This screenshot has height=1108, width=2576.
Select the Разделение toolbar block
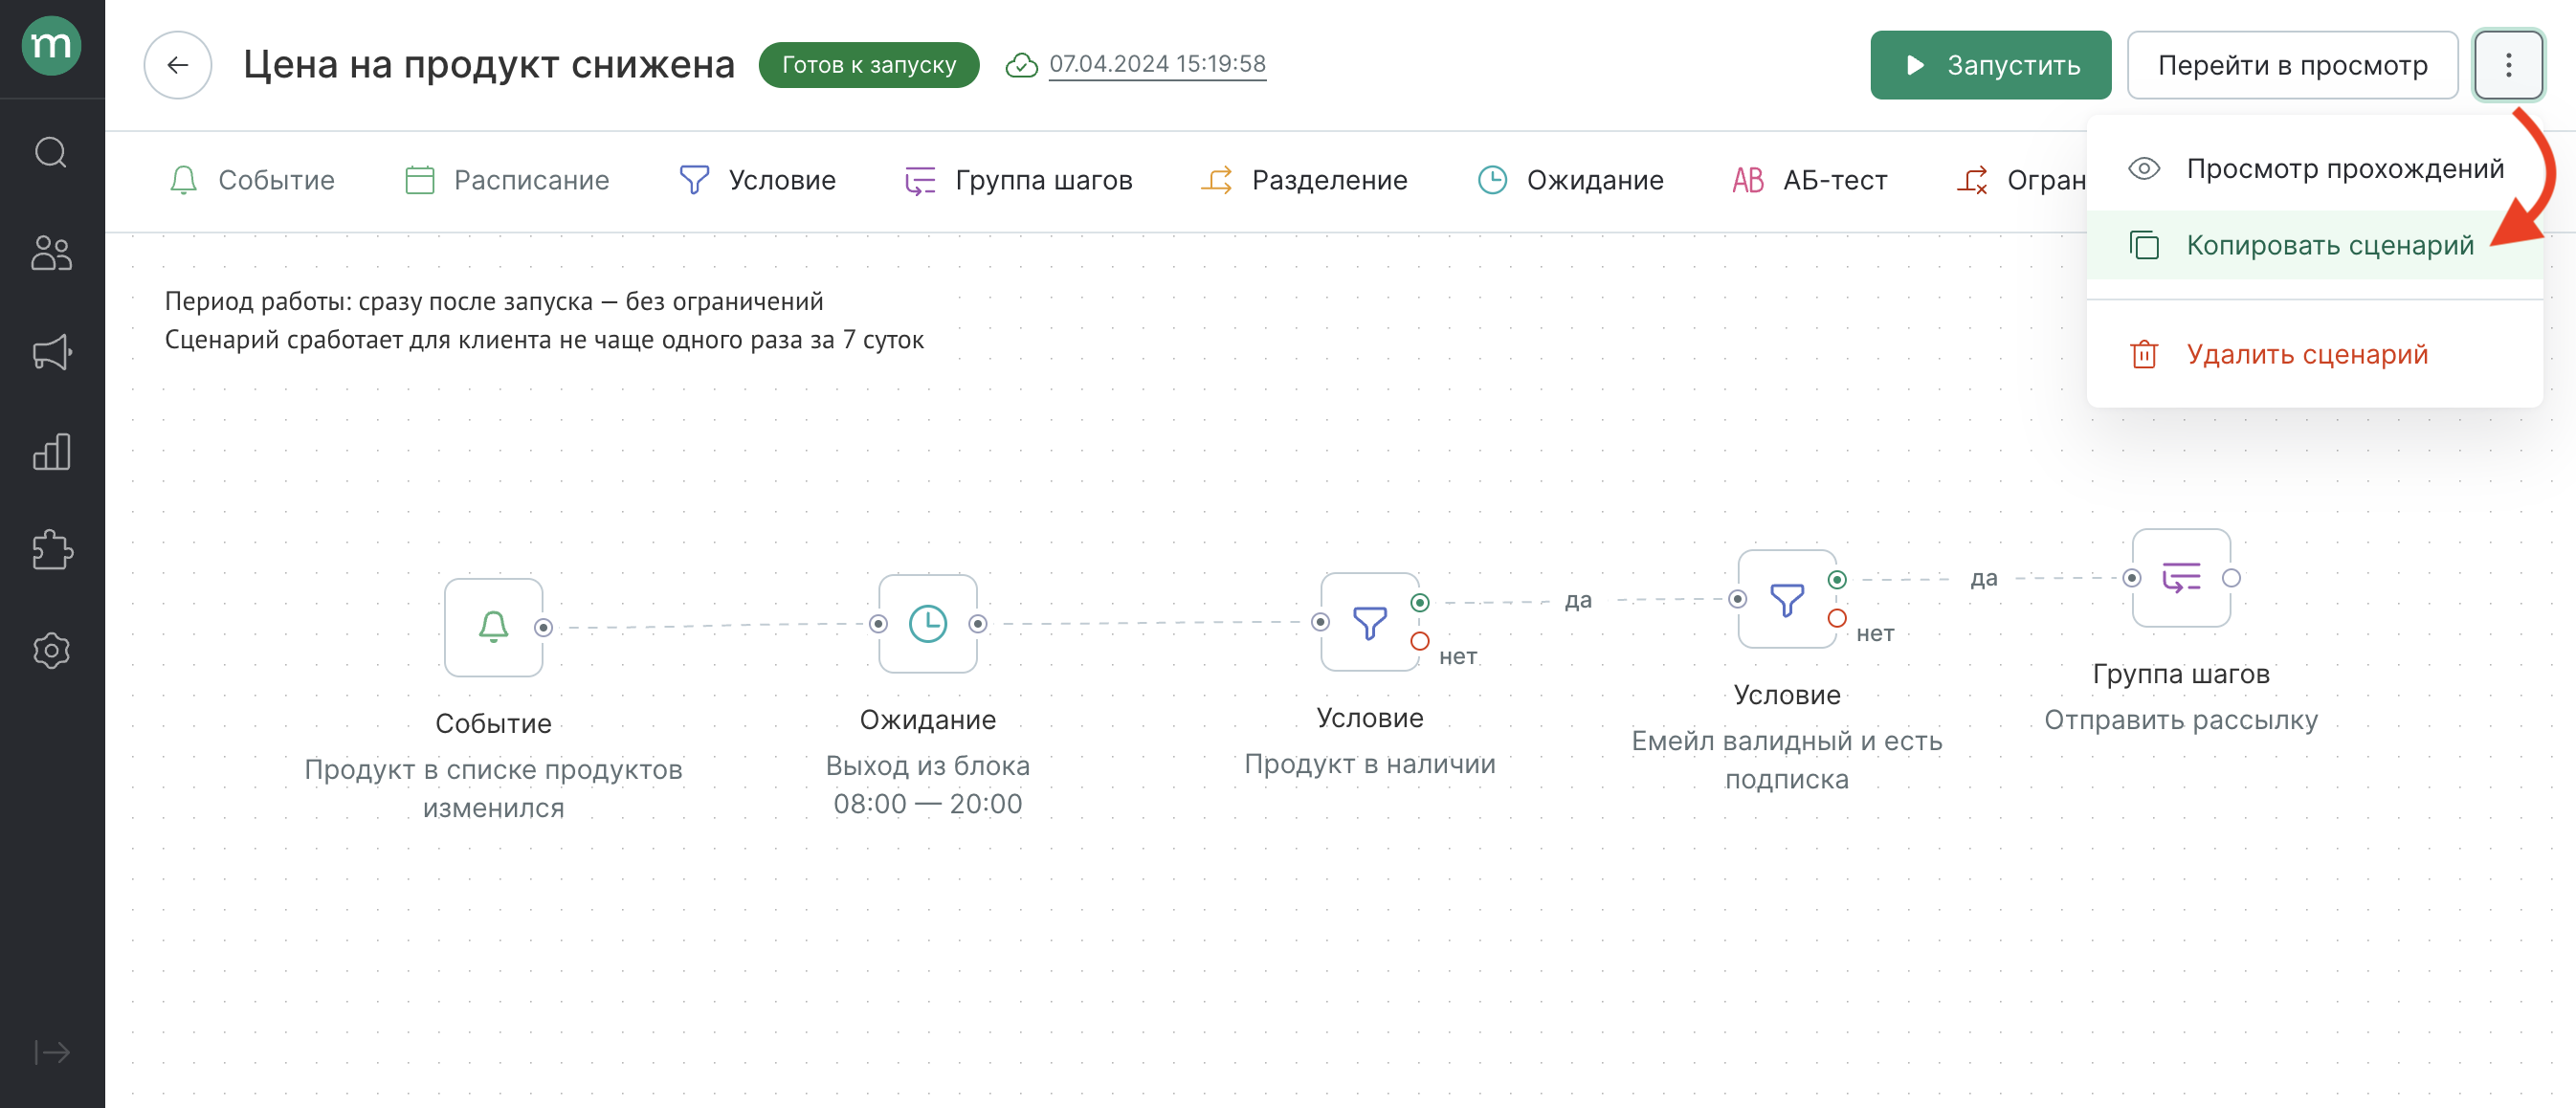tap(1304, 180)
